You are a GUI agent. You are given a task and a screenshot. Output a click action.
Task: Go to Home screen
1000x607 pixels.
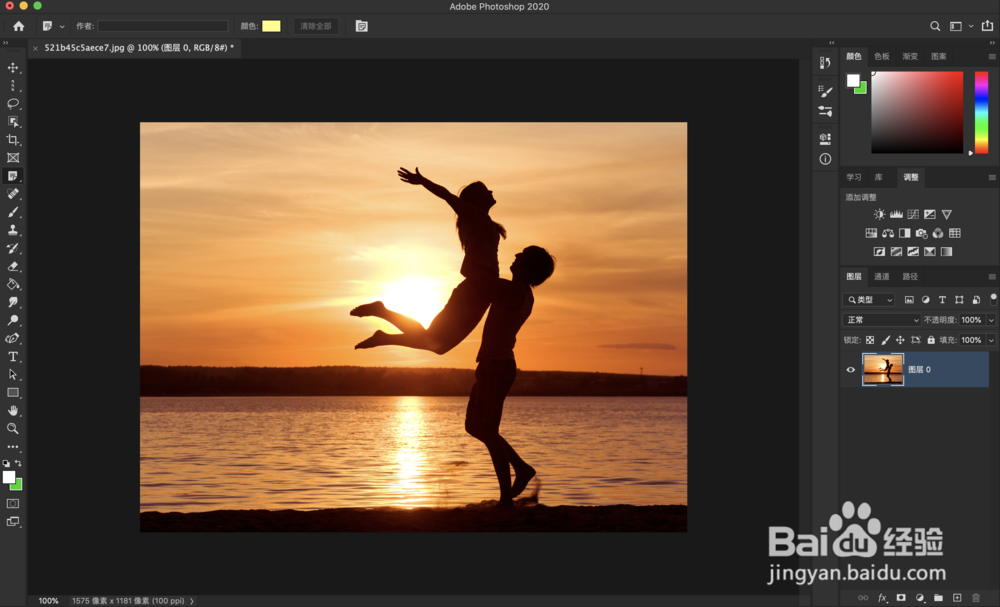(18, 26)
